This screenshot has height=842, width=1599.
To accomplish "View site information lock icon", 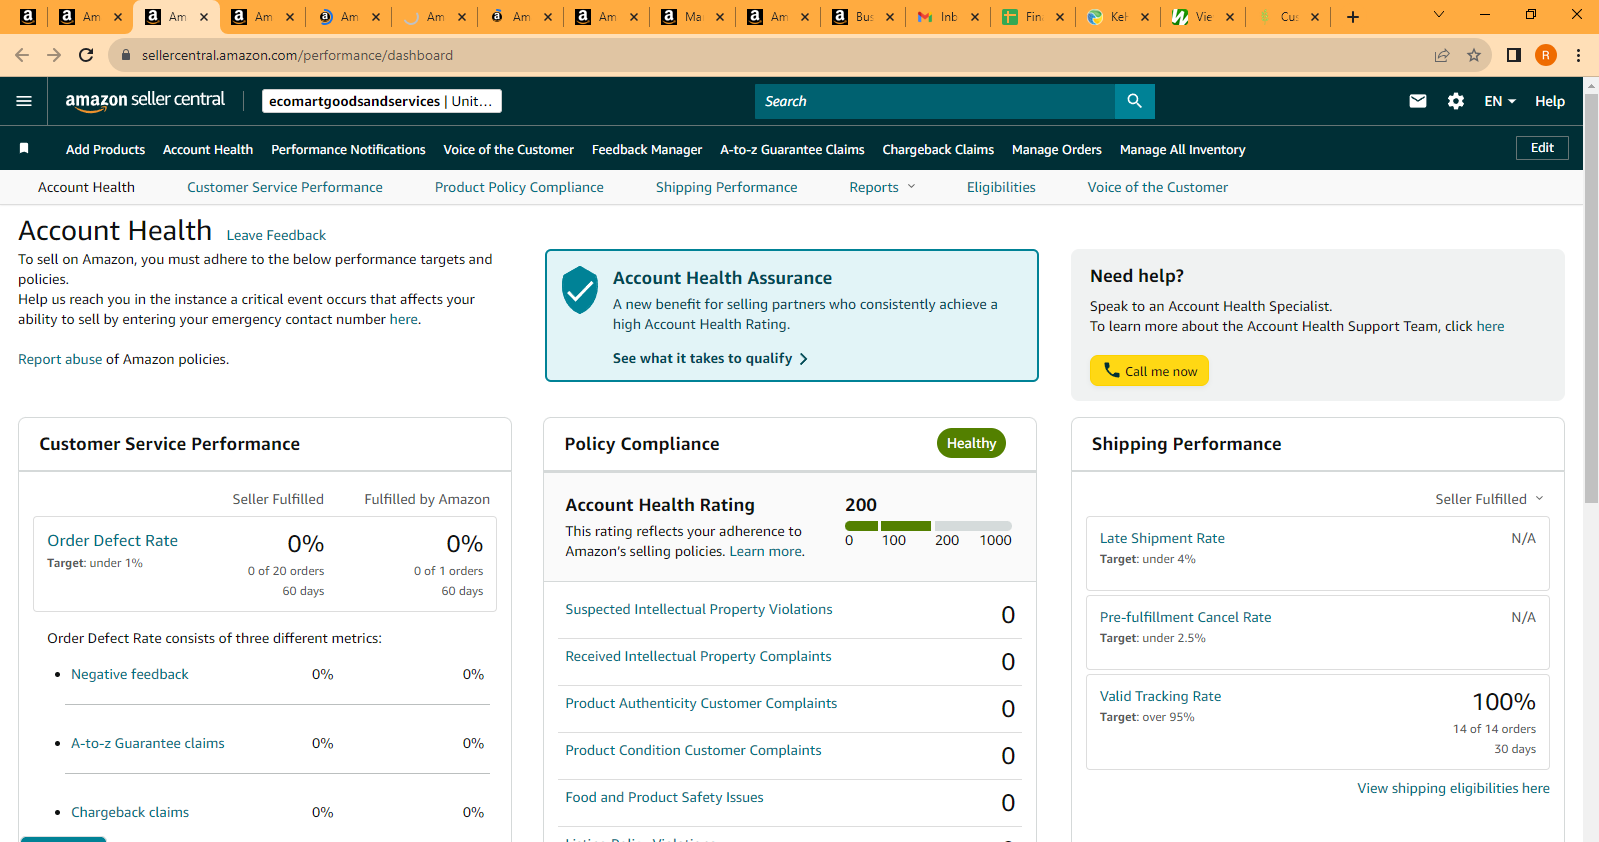I will click(x=126, y=55).
